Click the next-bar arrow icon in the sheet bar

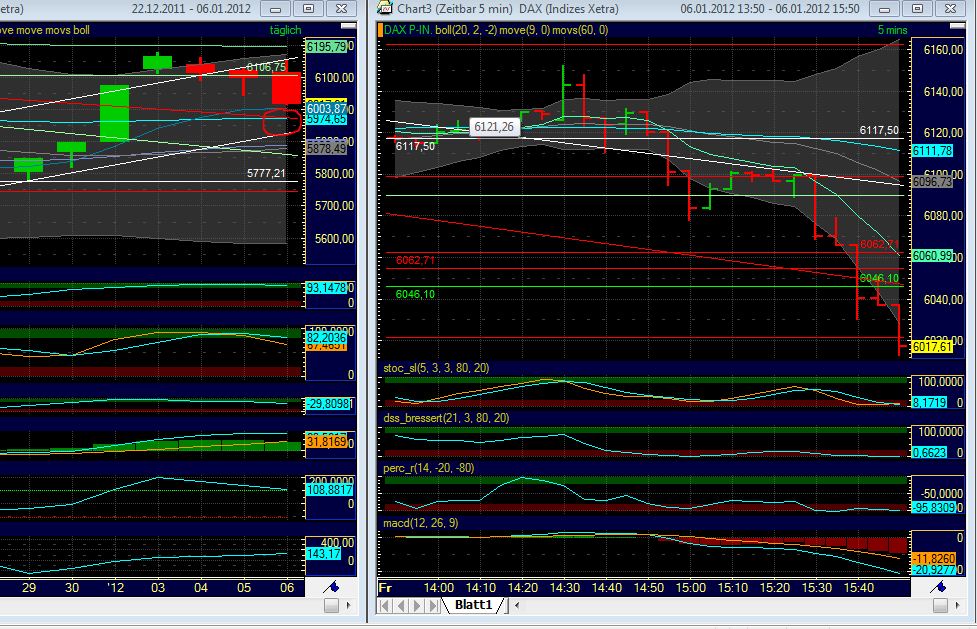[x=416, y=605]
